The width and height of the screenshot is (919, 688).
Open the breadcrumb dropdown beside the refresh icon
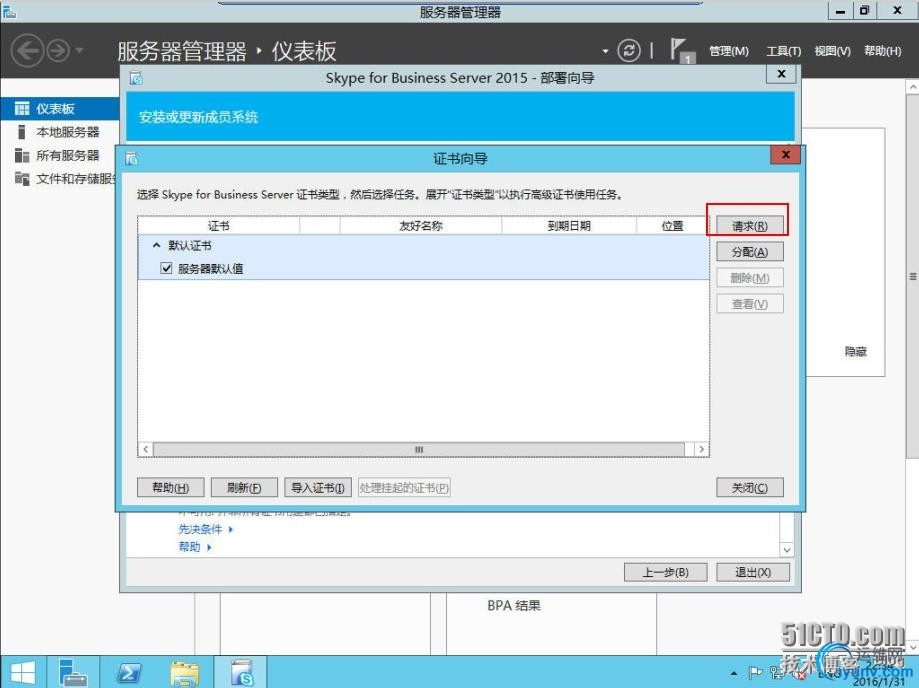coord(605,51)
